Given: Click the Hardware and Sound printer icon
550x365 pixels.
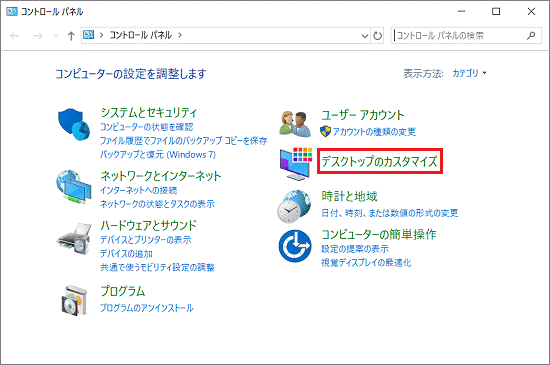Looking at the screenshot, I should [x=74, y=238].
